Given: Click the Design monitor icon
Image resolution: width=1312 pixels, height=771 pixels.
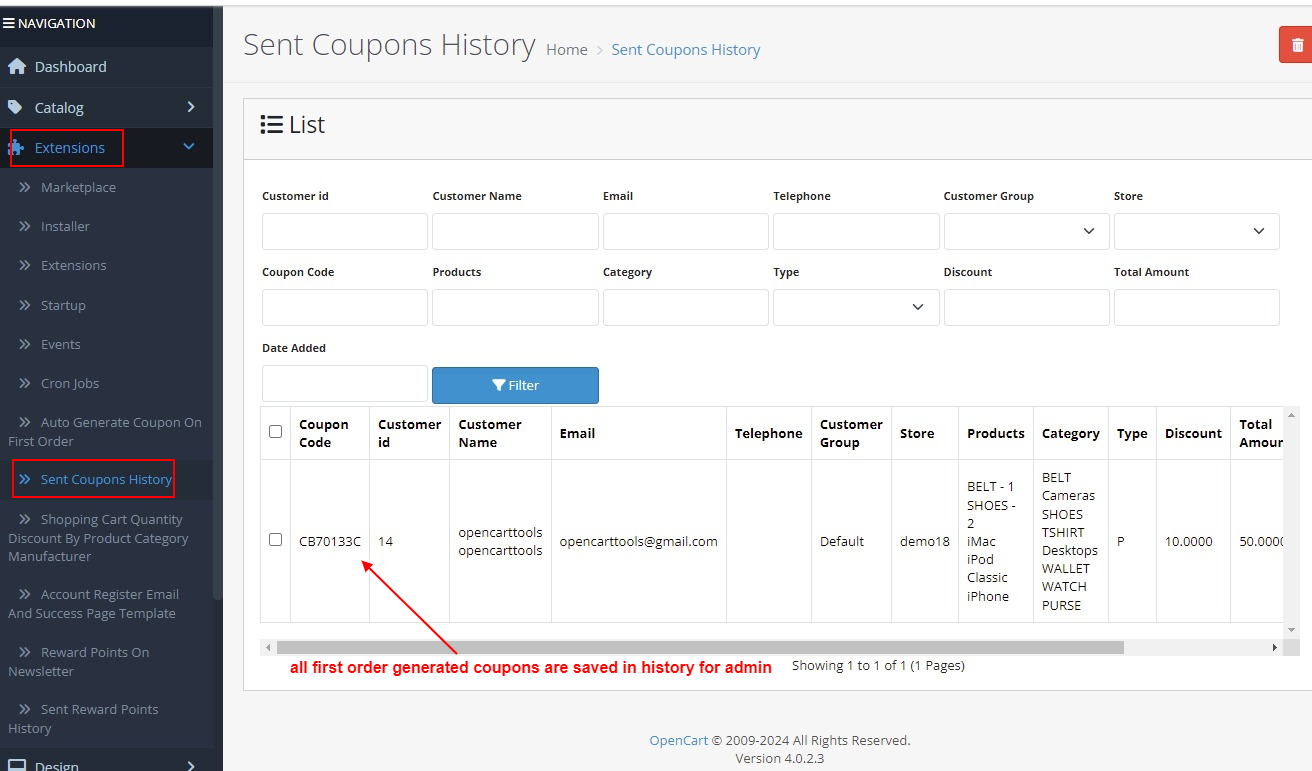Looking at the screenshot, I should point(16,765).
